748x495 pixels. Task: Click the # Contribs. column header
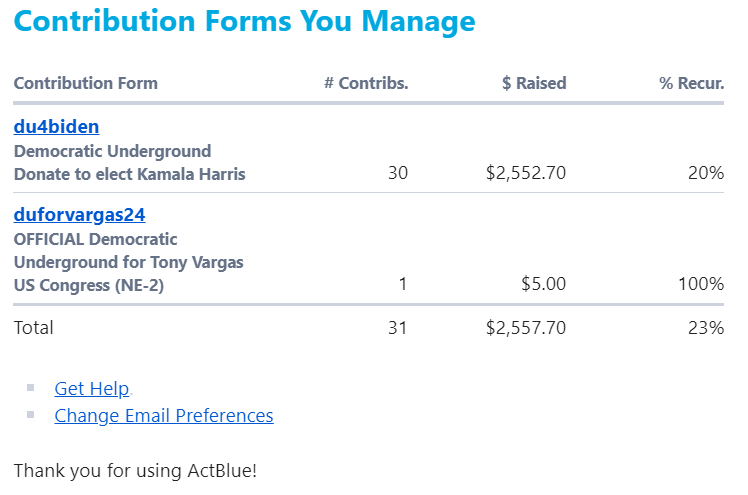click(366, 83)
